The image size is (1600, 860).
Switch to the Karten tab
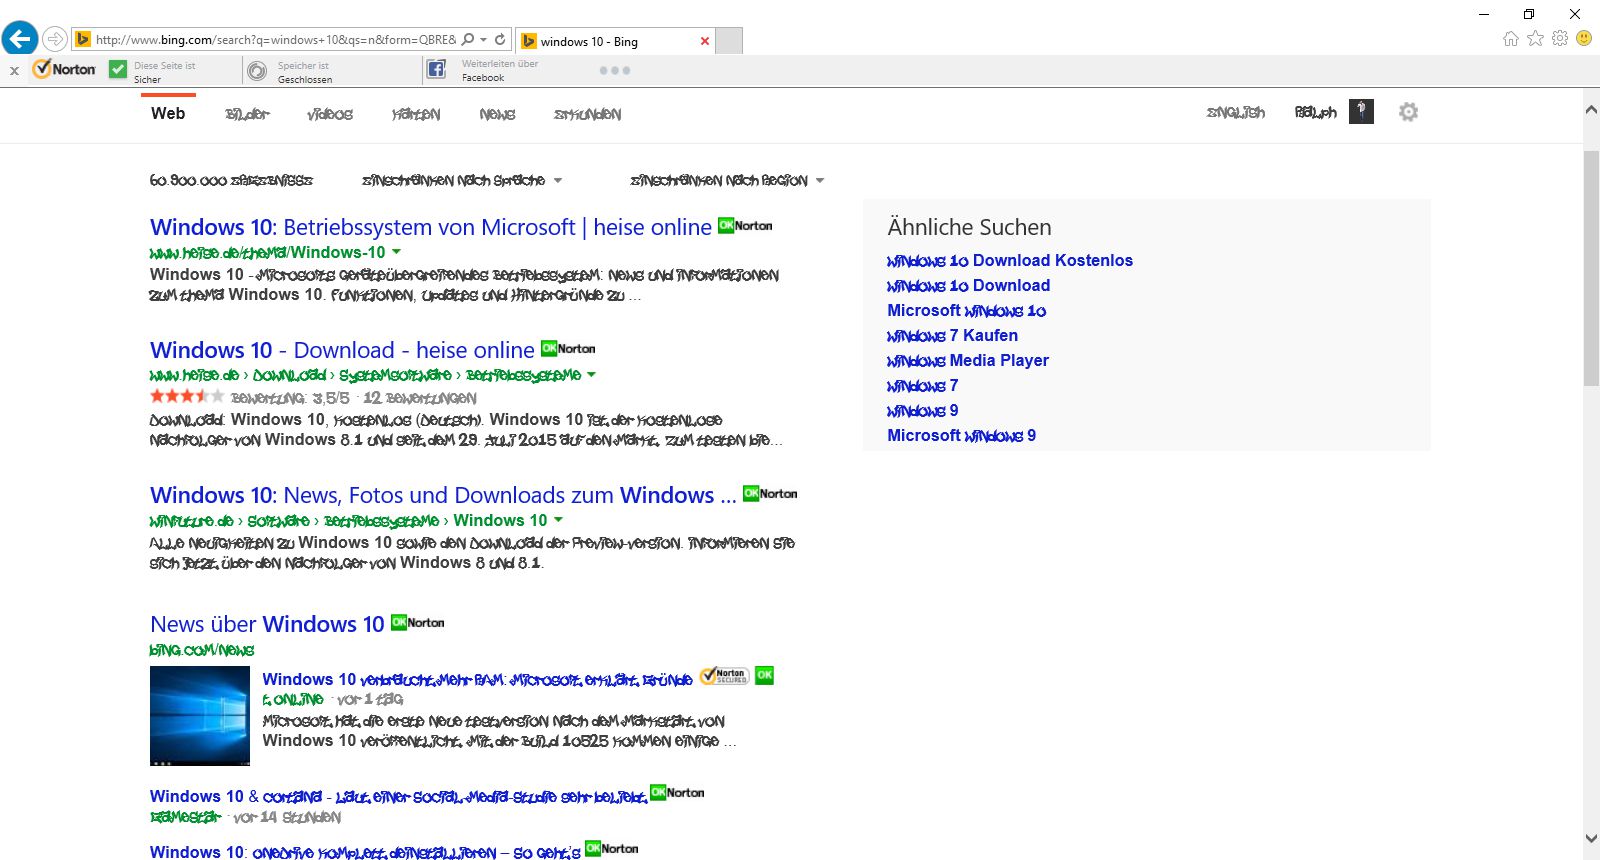click(416, 114)
